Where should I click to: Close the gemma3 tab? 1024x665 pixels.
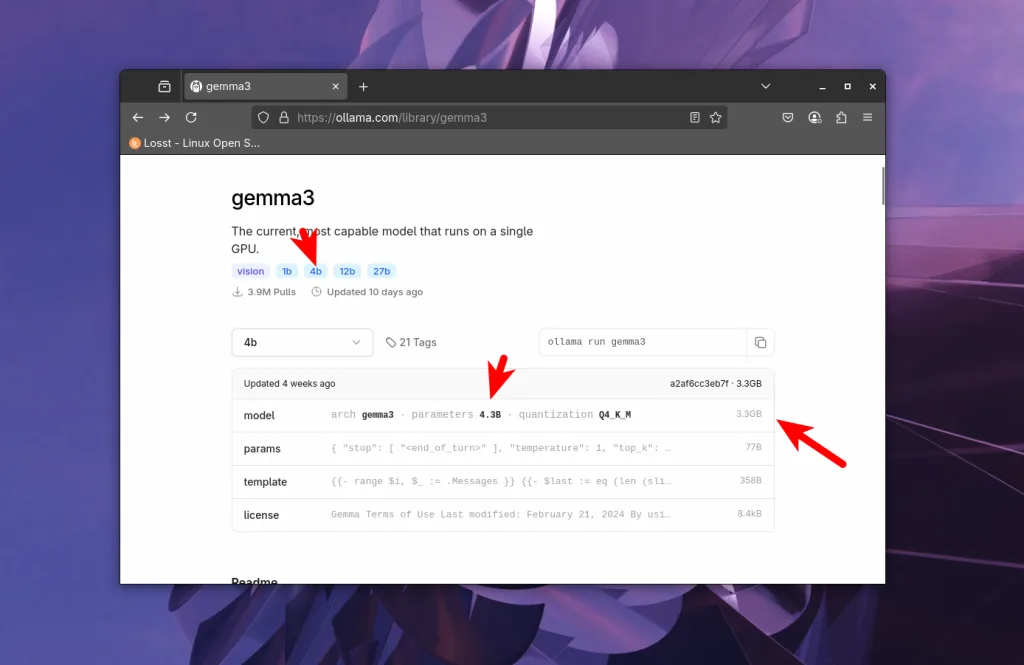tap(336, 86)
